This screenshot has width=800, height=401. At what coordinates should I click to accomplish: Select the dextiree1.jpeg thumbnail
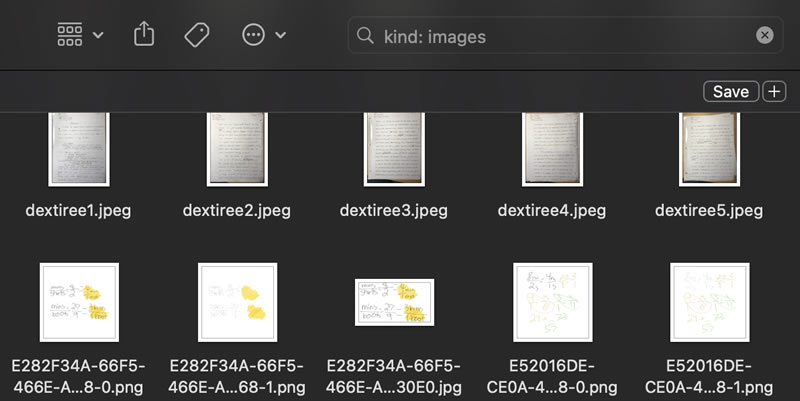click(79, 149)
